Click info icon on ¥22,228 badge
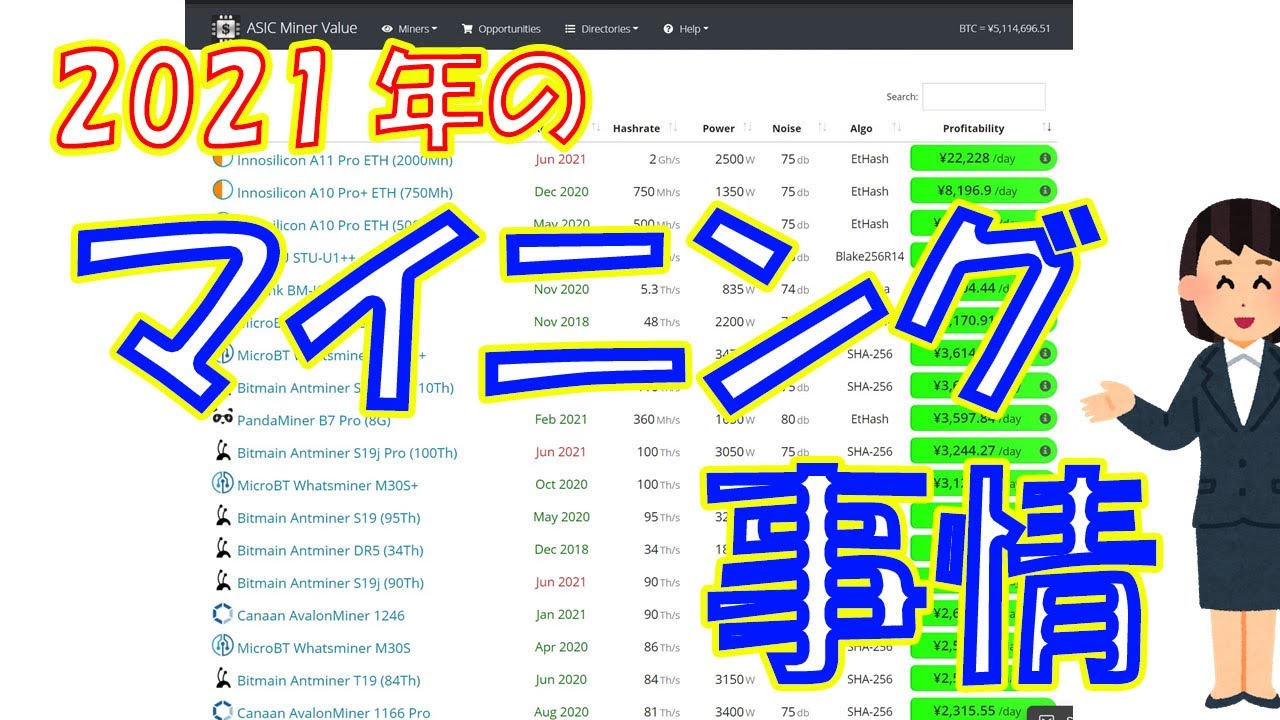 coord(1045,158)
